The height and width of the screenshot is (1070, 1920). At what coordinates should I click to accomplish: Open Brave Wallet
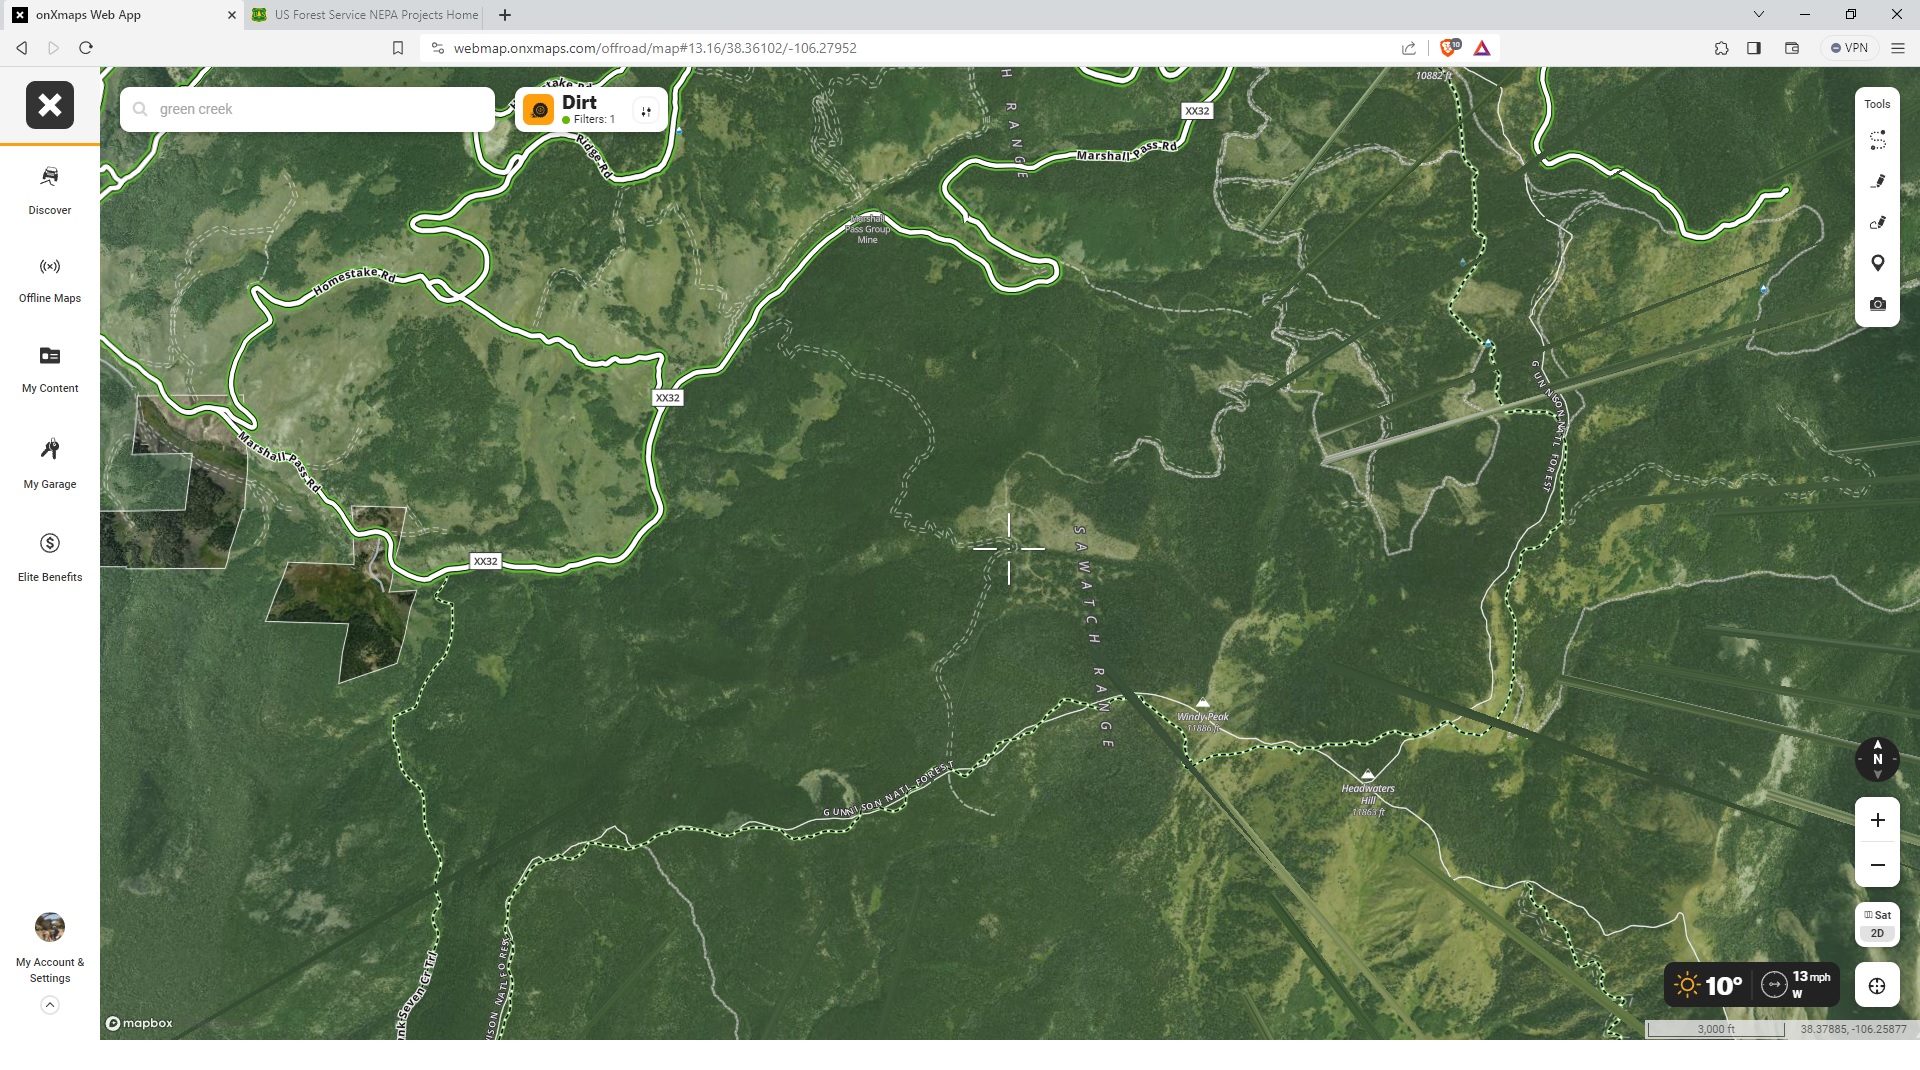coord(1792,48)
